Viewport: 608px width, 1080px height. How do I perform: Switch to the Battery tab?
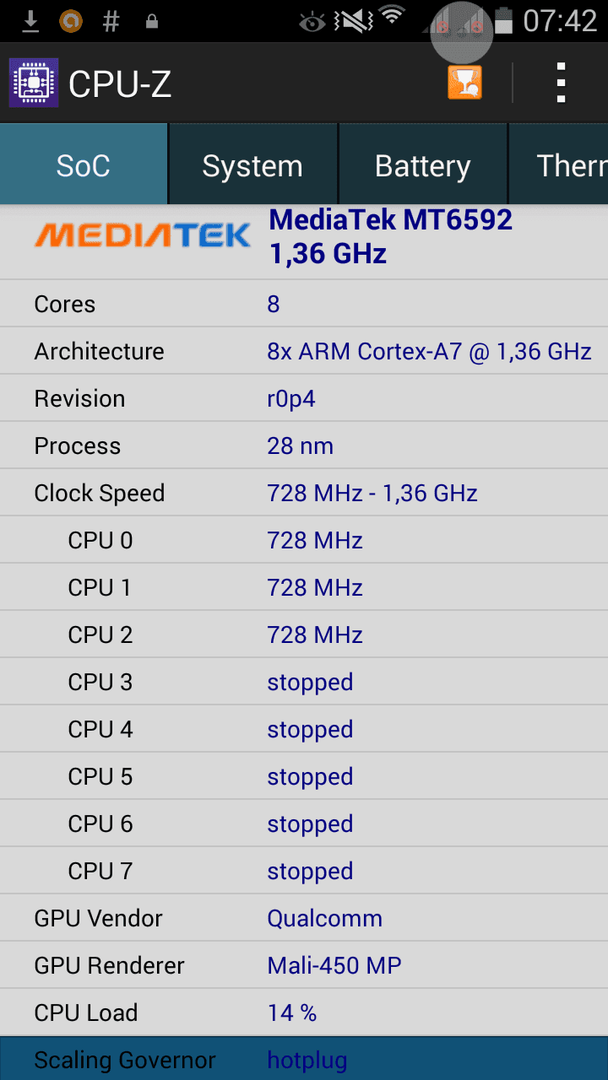coord(423,165)
